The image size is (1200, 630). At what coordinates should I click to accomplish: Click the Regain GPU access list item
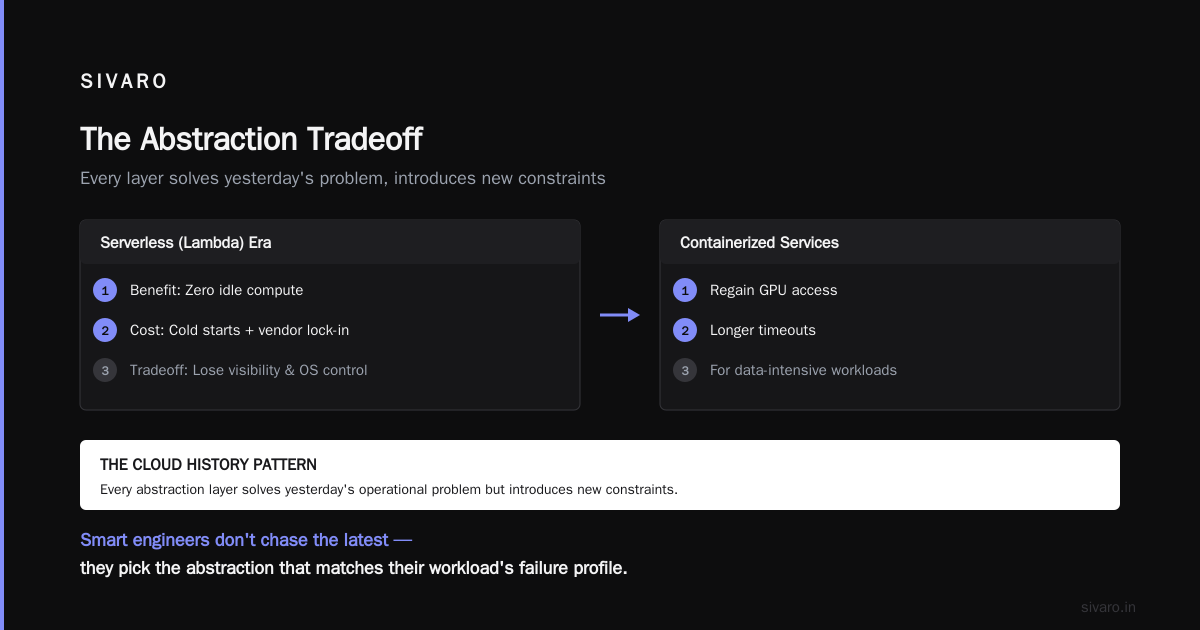click(773, 290)
